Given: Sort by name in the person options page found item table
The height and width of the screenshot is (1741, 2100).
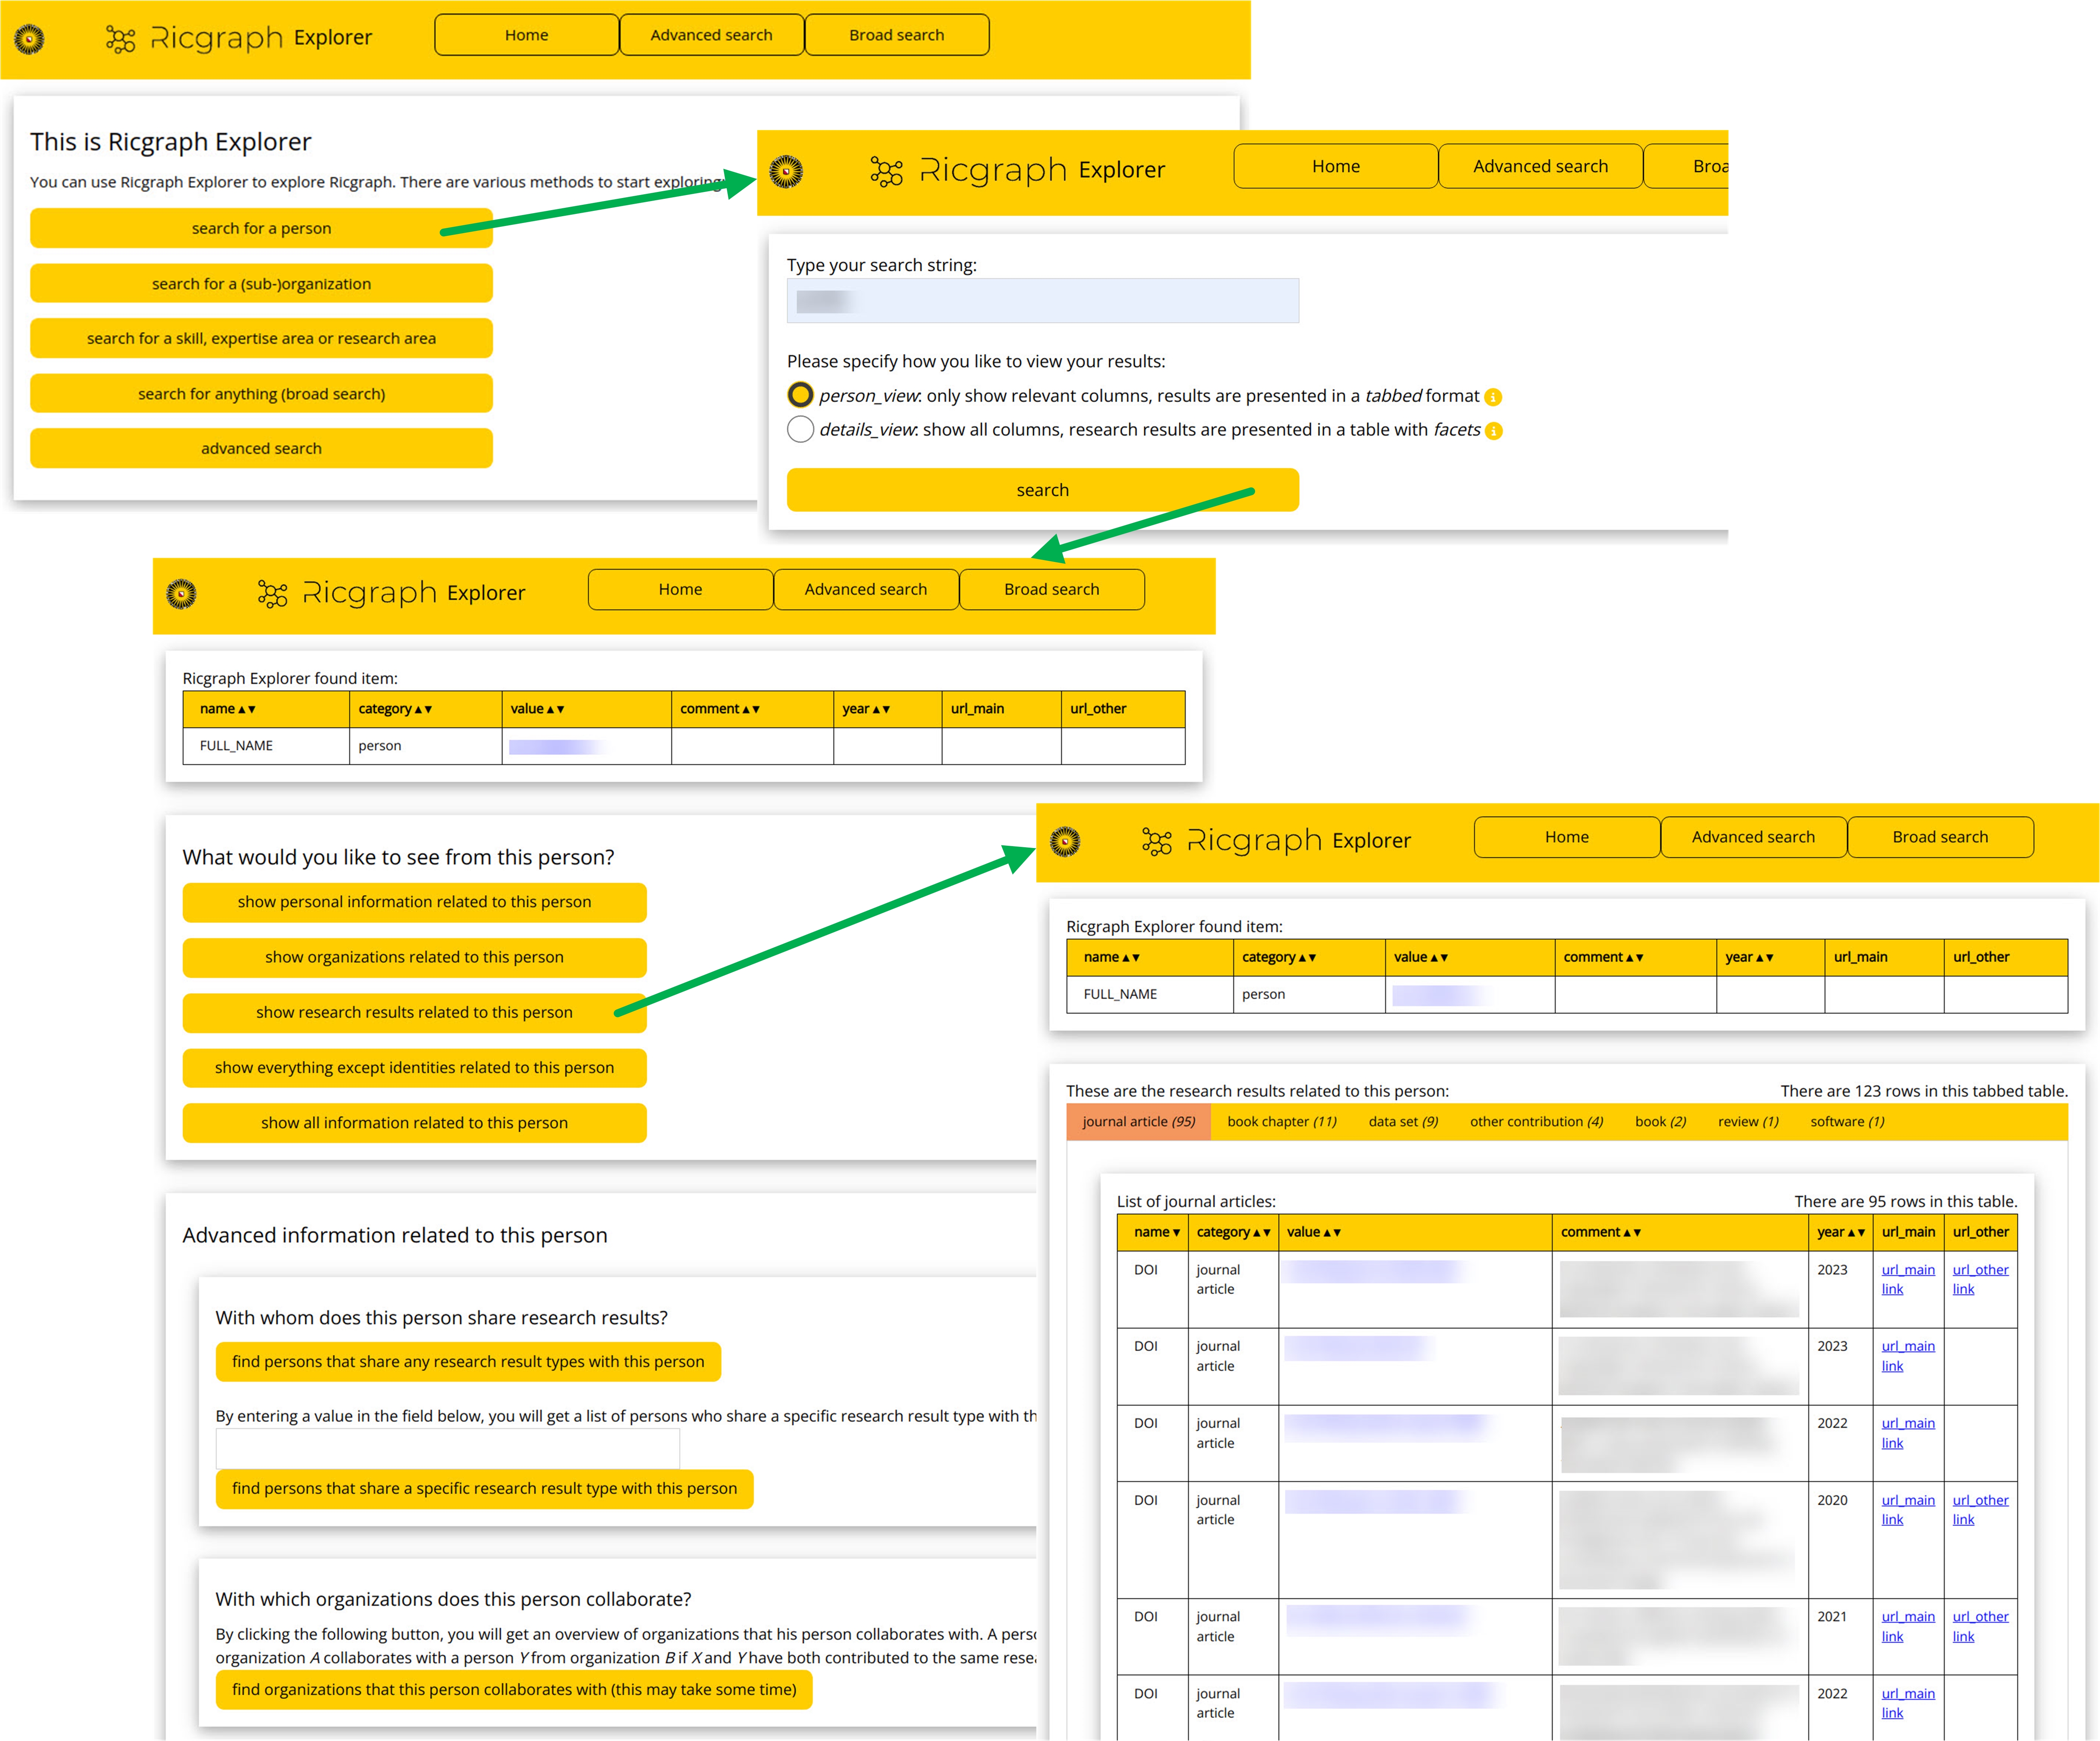Looking at the screenshot, I should pos(228,709).
